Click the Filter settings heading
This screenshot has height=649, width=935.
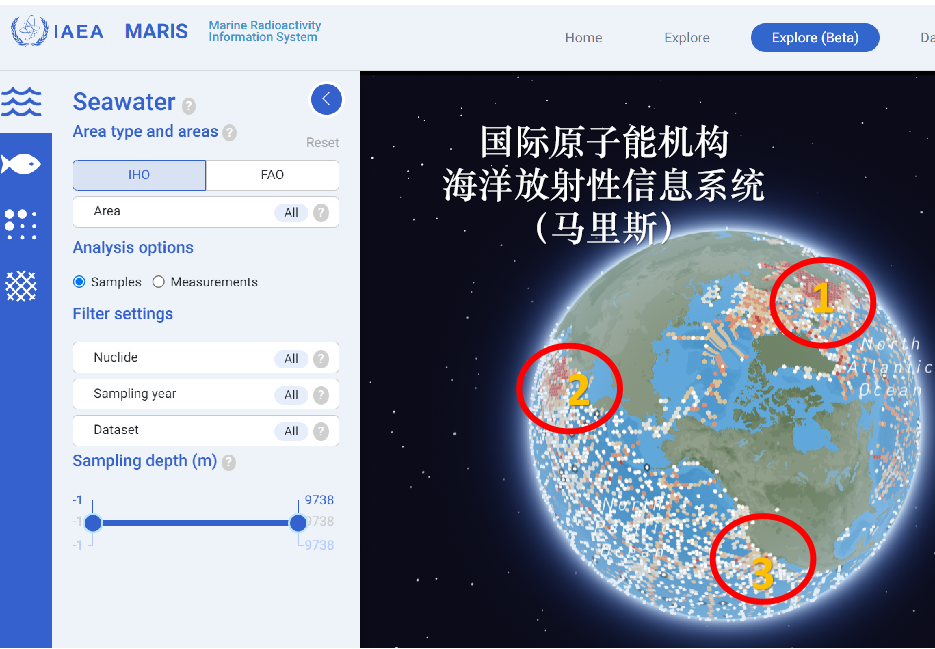click(x=123, y=314)
